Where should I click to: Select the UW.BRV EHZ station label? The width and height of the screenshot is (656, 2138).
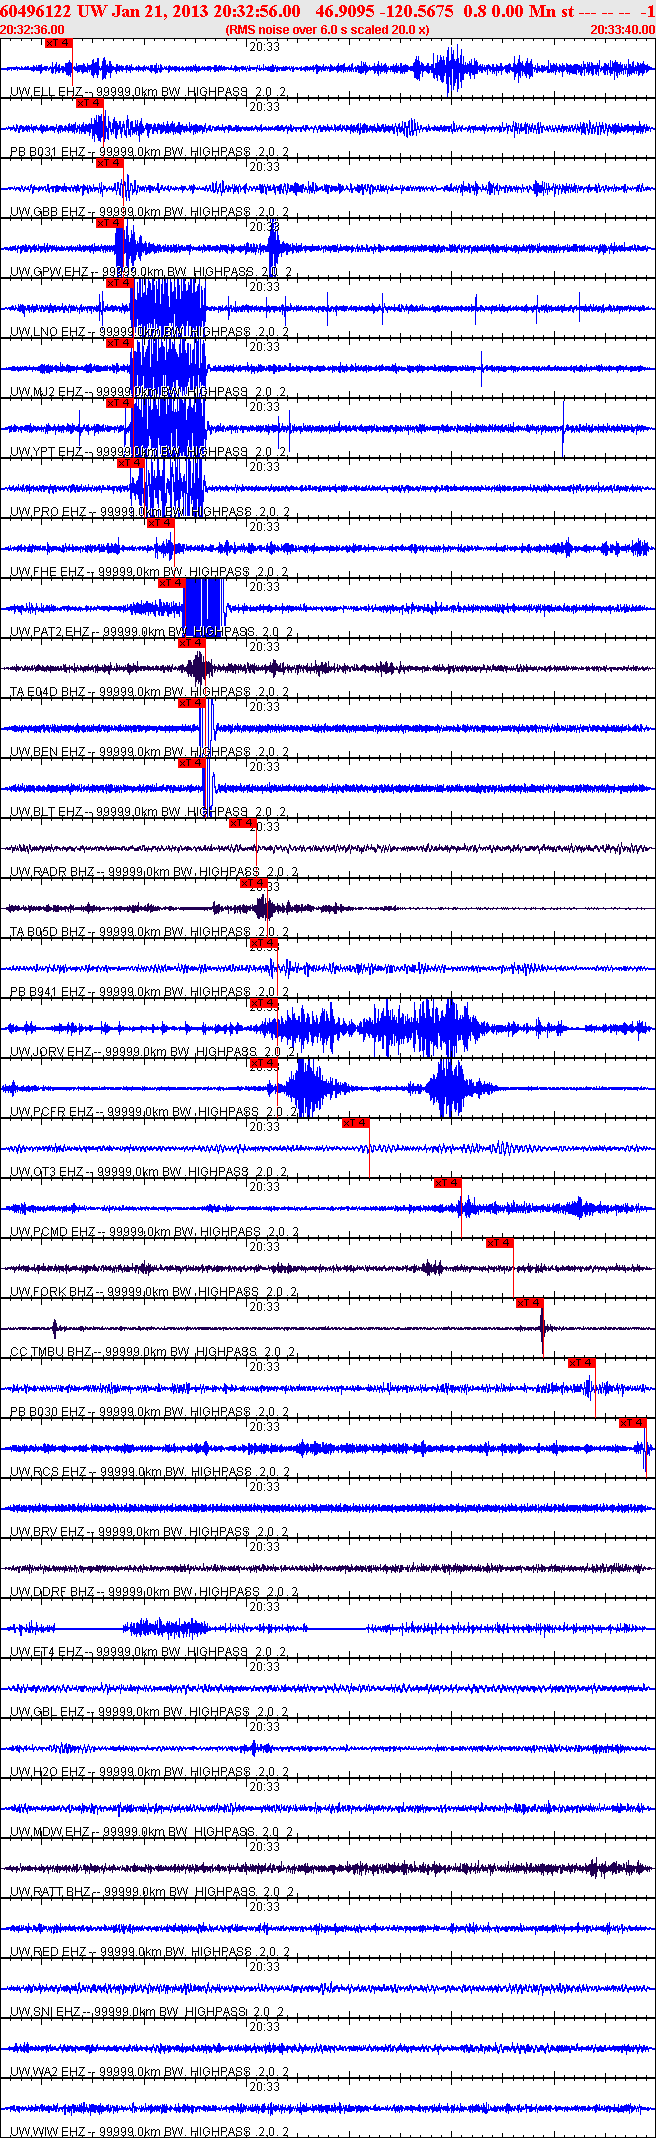click(47, 1532)
